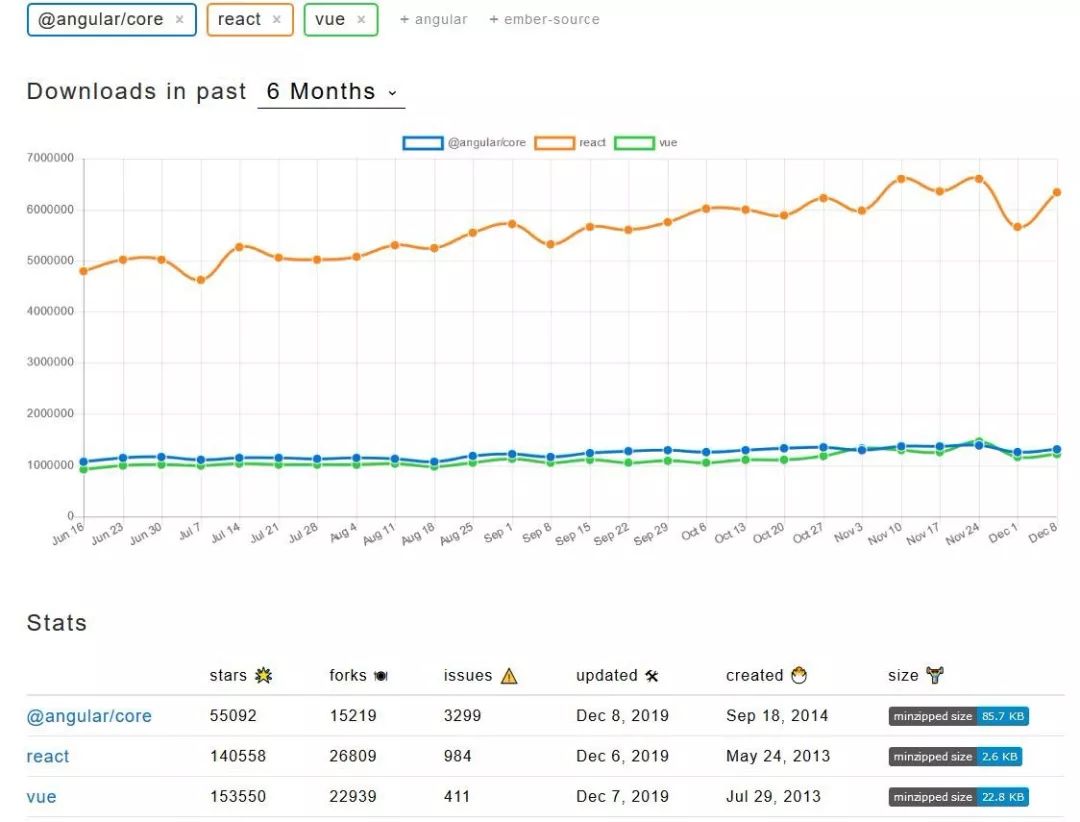1080x822 pixels.
Task: Open the vue link in Stats table
Action: [x=41, y=797]
